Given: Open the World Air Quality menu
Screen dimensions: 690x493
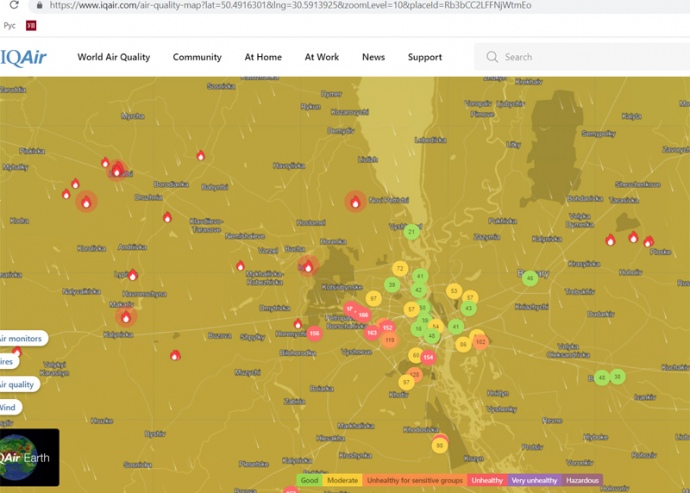Looking at the screenshot, I should [113, 57].
